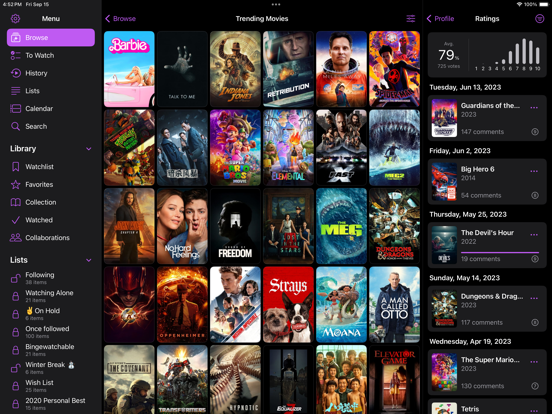
Task: Open A Man Called Otto poster
Action: click(x=394, y=305)
